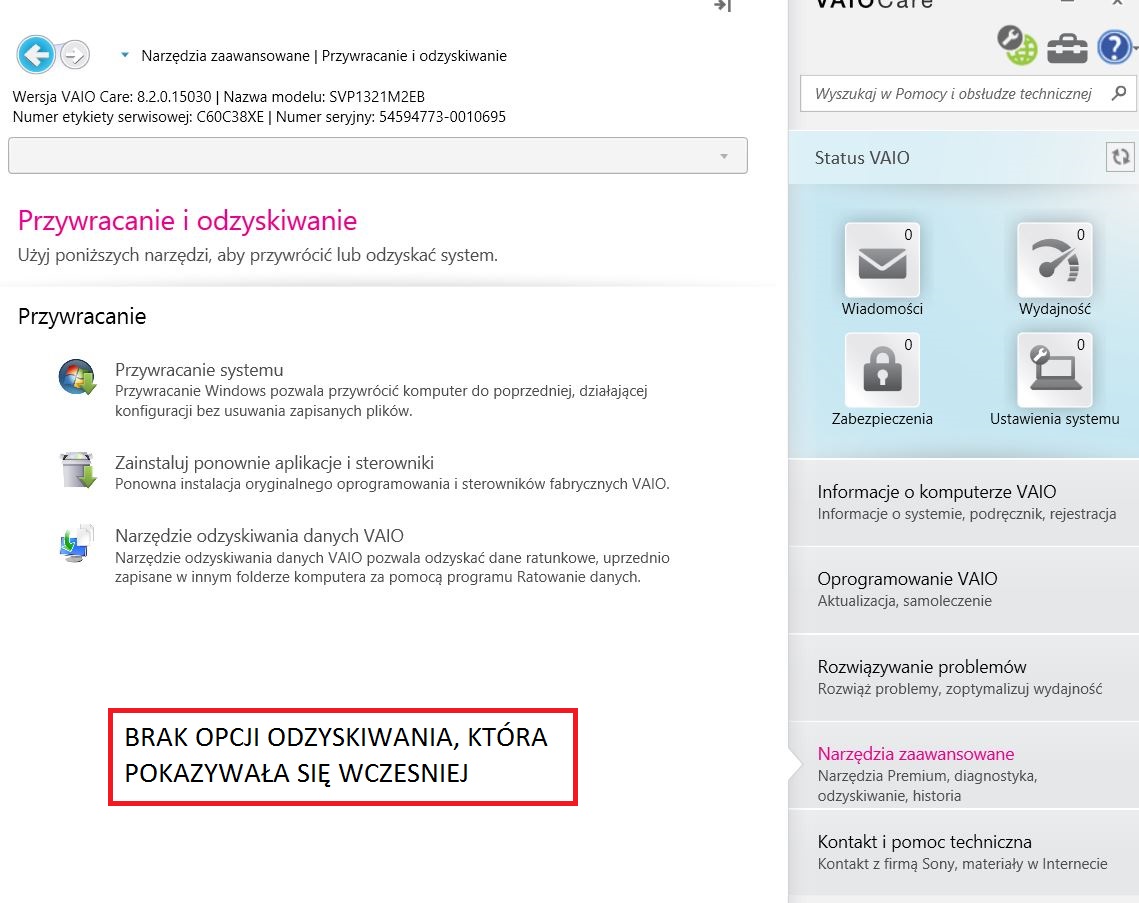Screen dimensions: 1139x903
Task: Open the wrench and globe tools icon
Action: pyautogui.click(x=1017, y=45)
